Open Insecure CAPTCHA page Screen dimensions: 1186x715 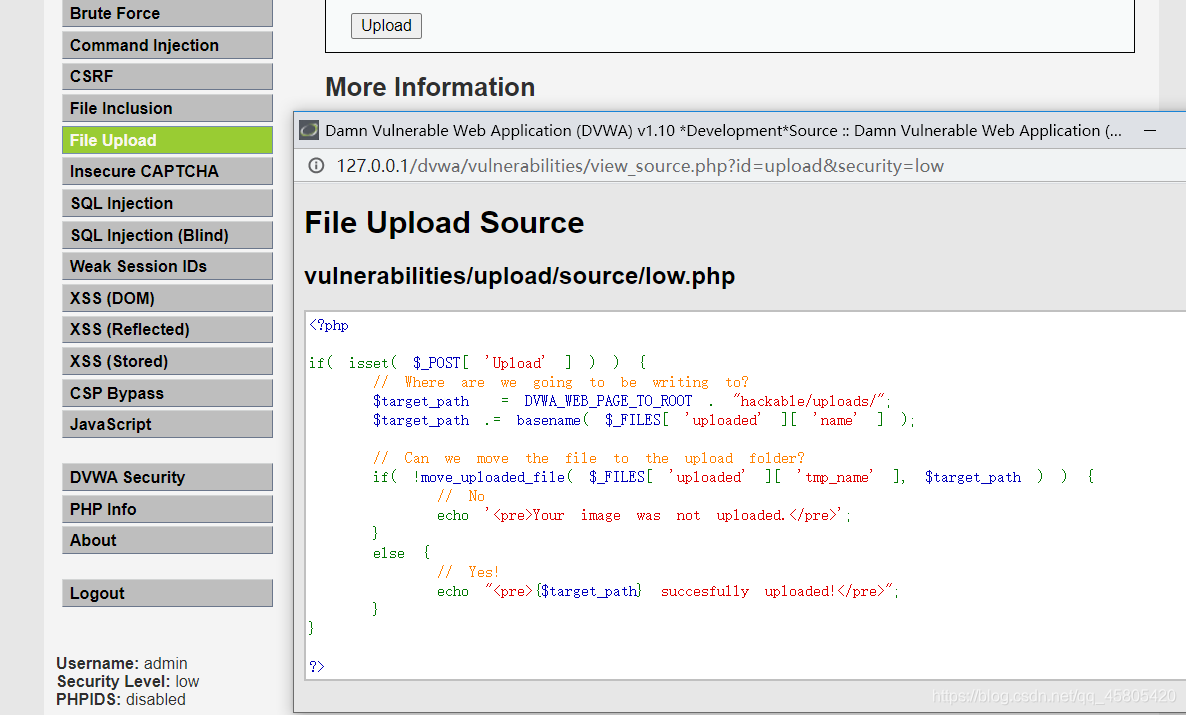pos(167,172)
